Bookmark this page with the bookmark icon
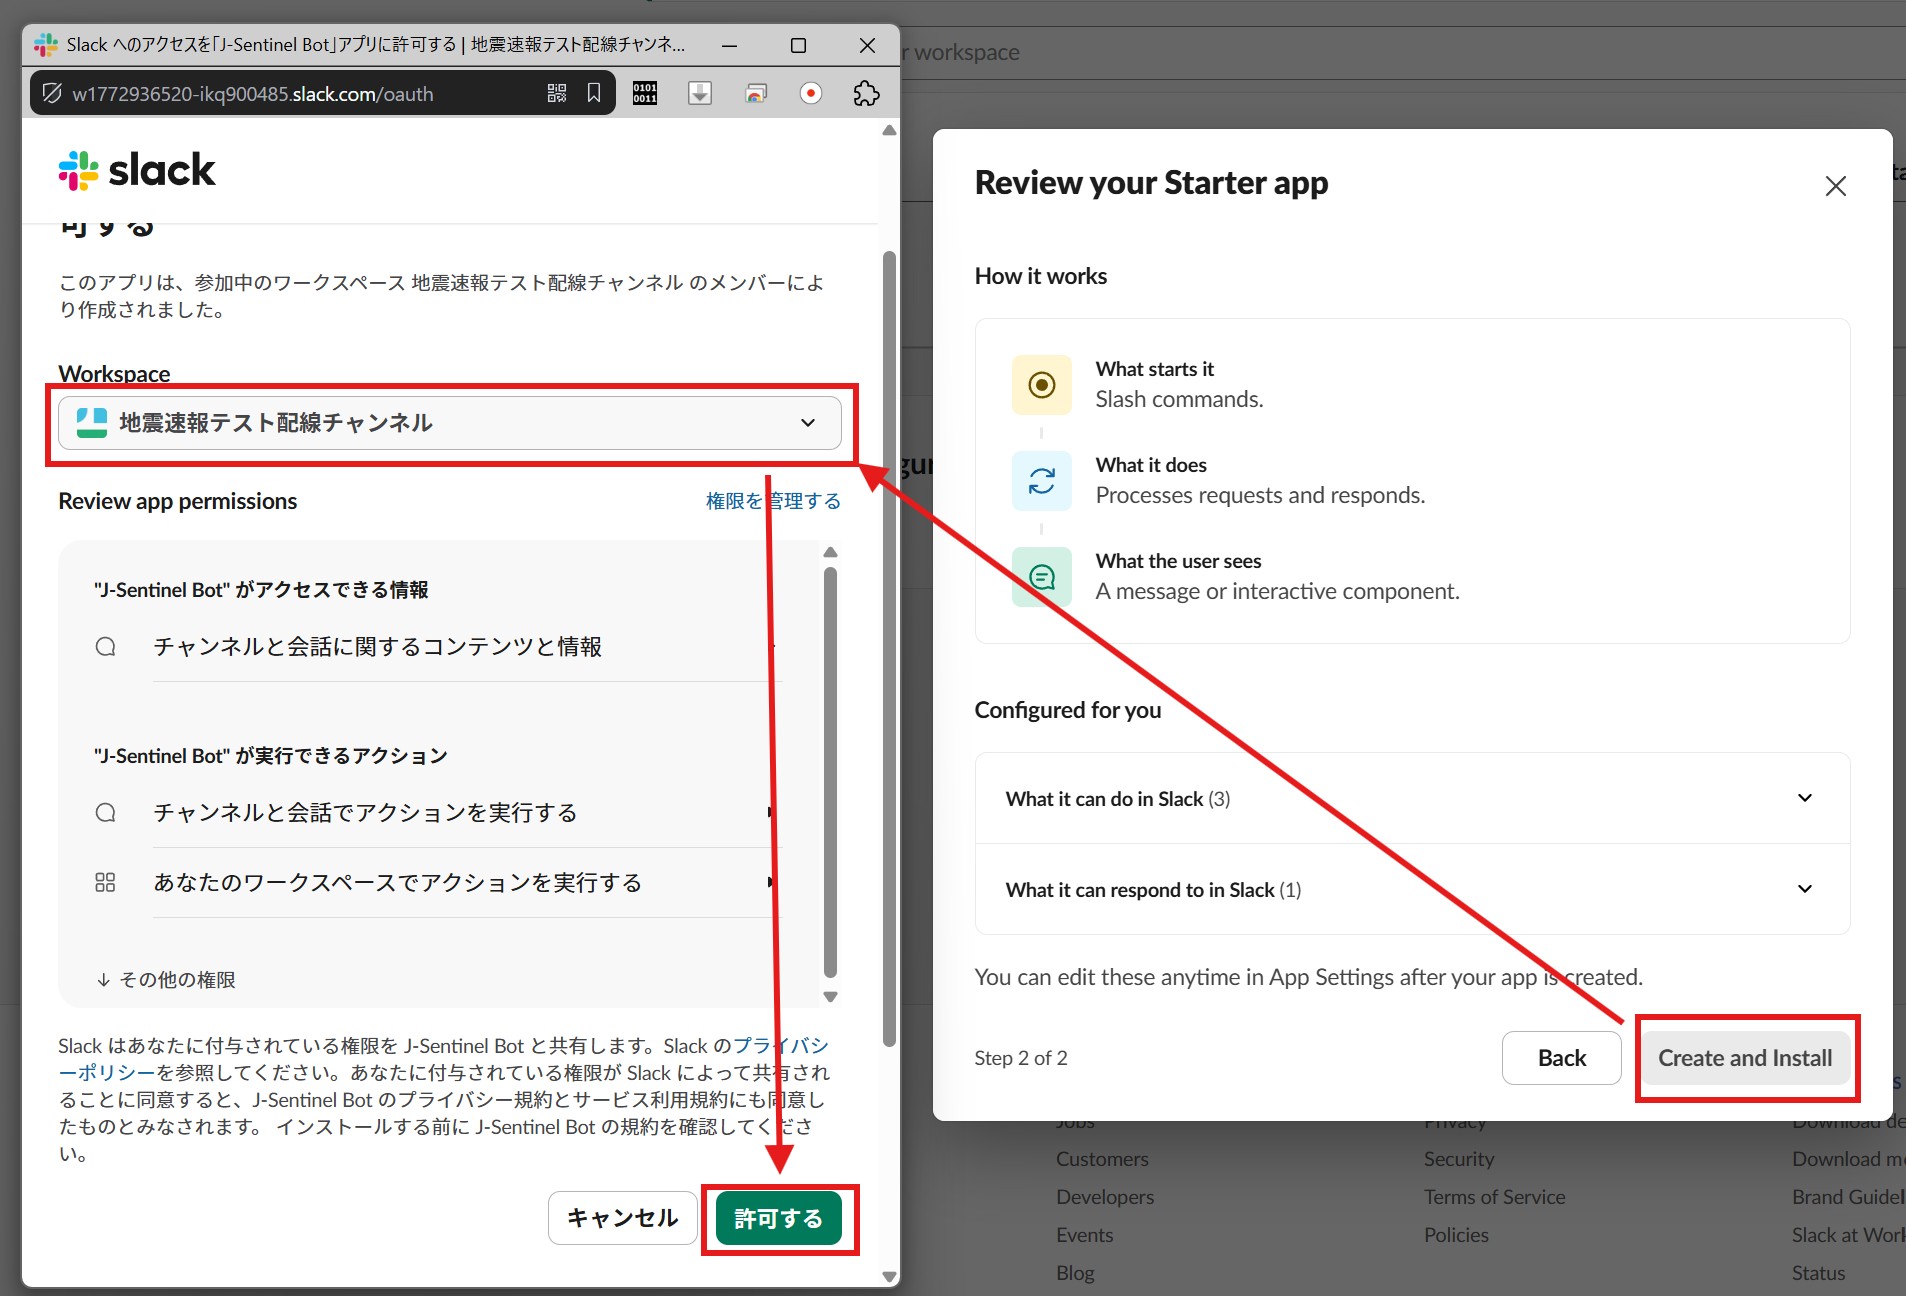Screen dimensions: 1906x1296 [594, 93]
